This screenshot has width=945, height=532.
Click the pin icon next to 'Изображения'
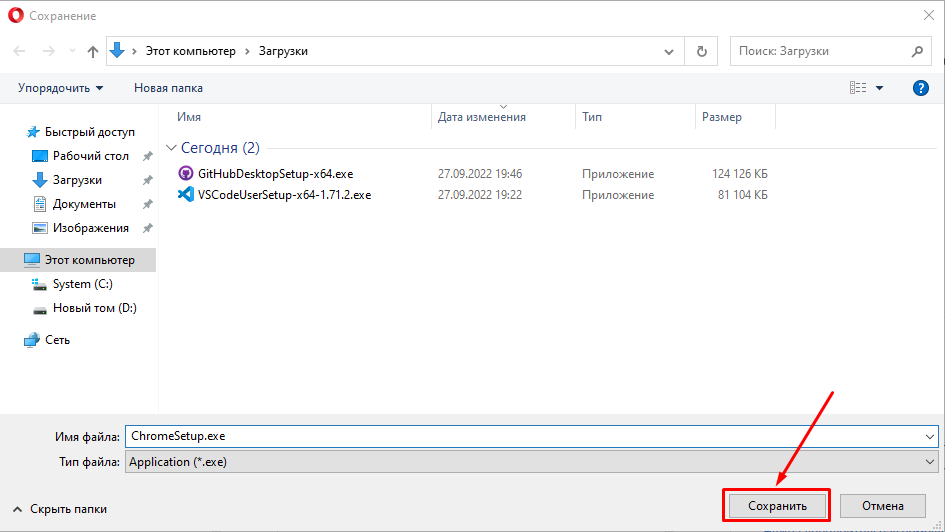147,228
